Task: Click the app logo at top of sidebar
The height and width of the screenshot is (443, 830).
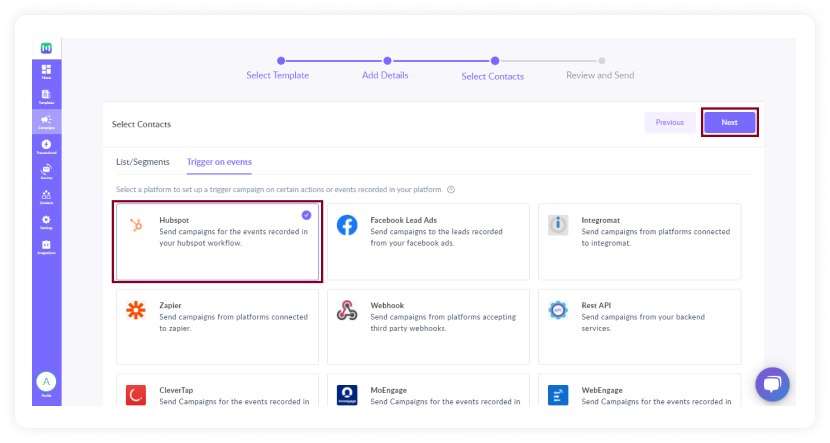Action: (47, 48)
